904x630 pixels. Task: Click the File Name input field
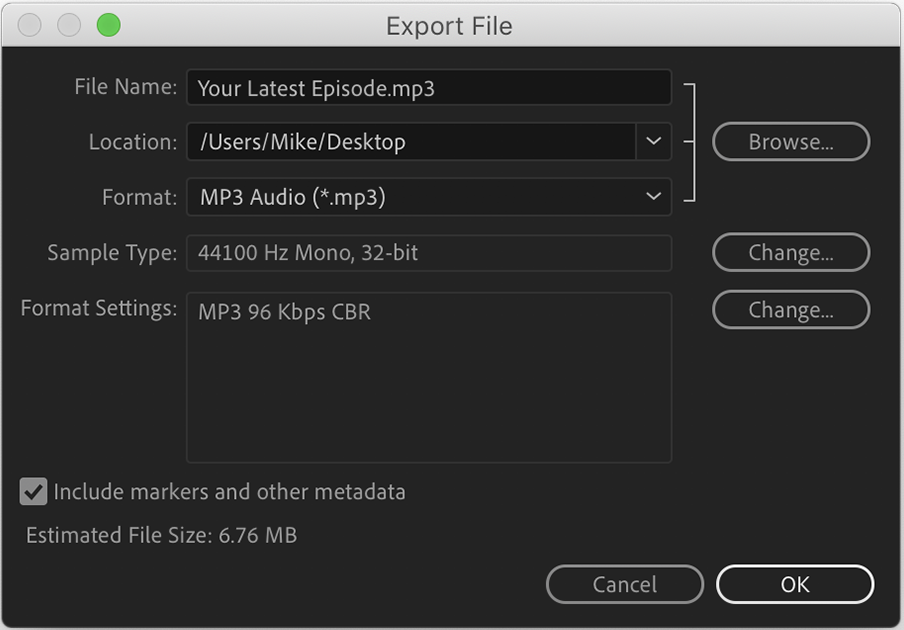tap(429, 88)
